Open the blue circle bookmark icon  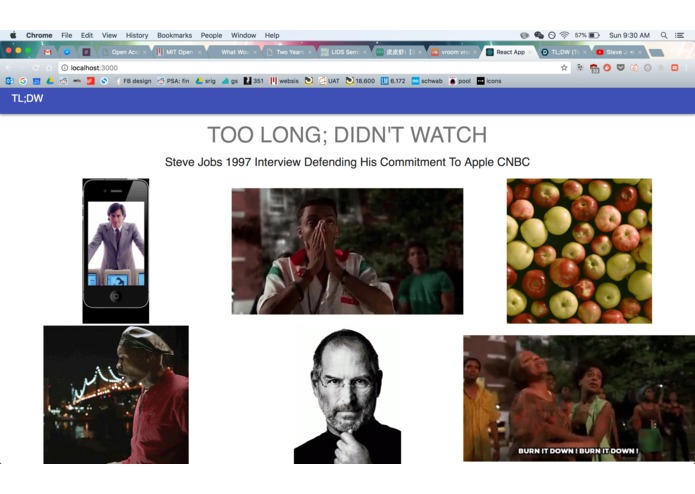pos(104,81)
